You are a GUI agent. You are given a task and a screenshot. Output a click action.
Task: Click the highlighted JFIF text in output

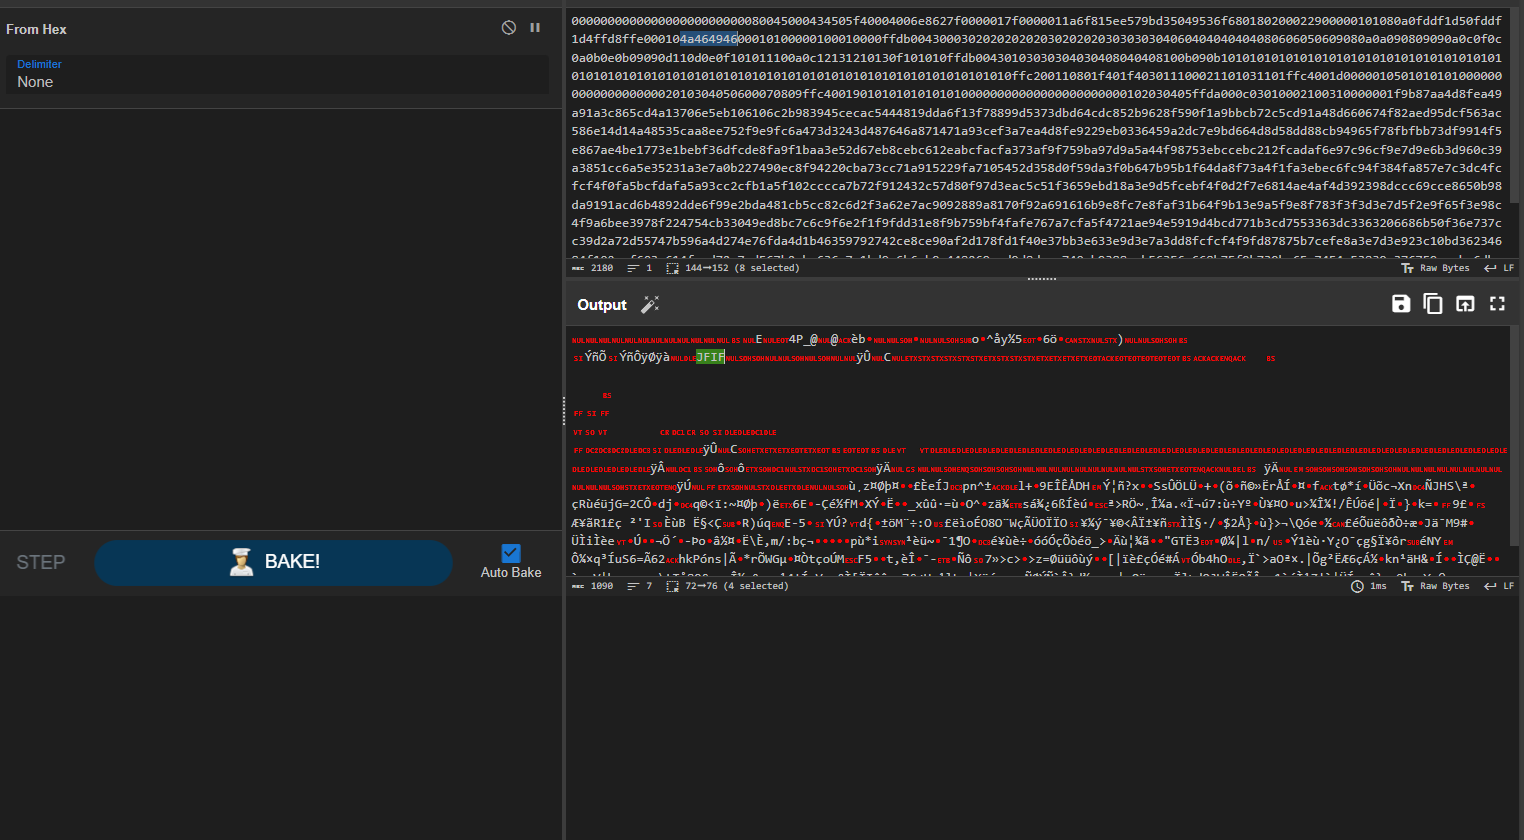coord(710,357)
